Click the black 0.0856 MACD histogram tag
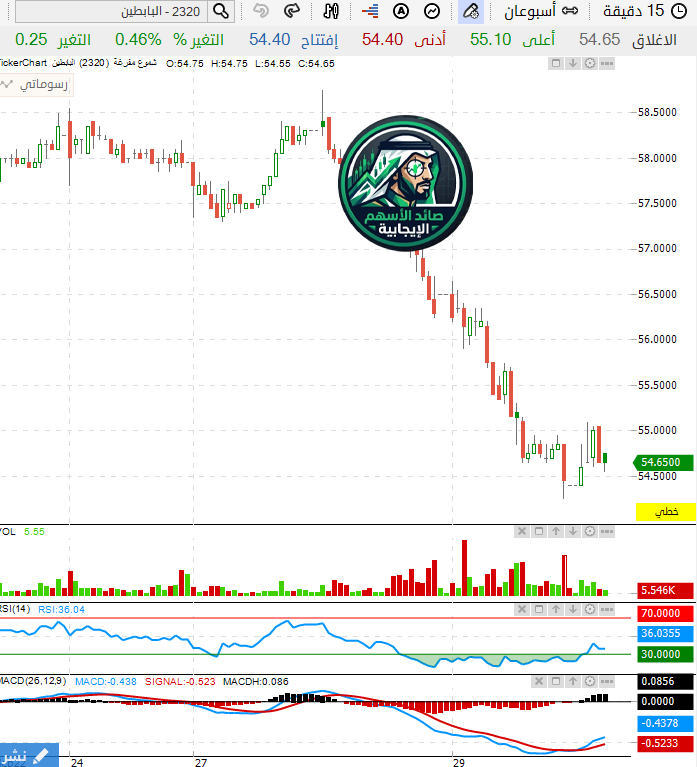Screen dimensions: 697x767 tap(665, 681)
